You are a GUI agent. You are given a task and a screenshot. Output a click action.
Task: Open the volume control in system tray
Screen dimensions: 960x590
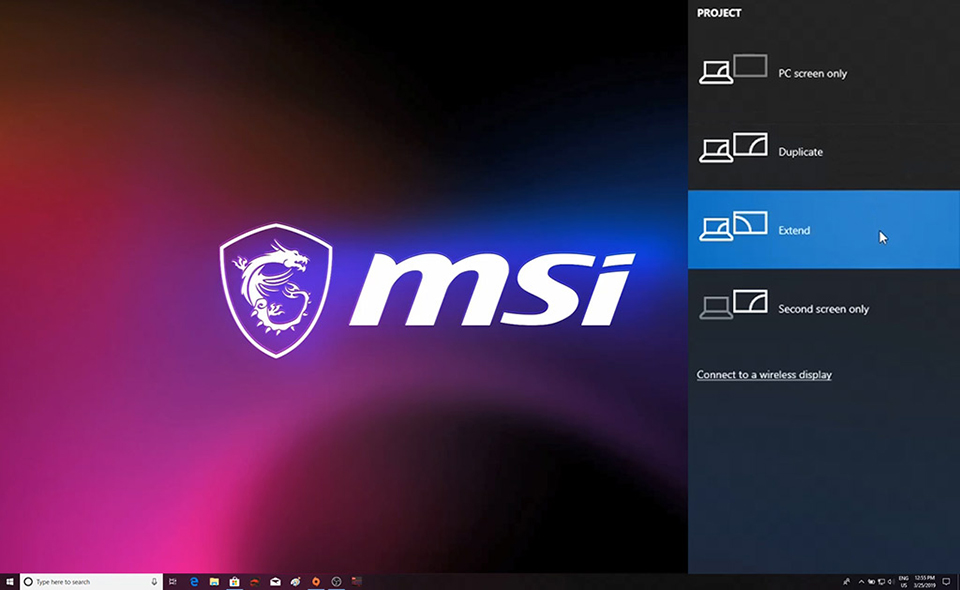pyautogui.click(x=891, y=581)
